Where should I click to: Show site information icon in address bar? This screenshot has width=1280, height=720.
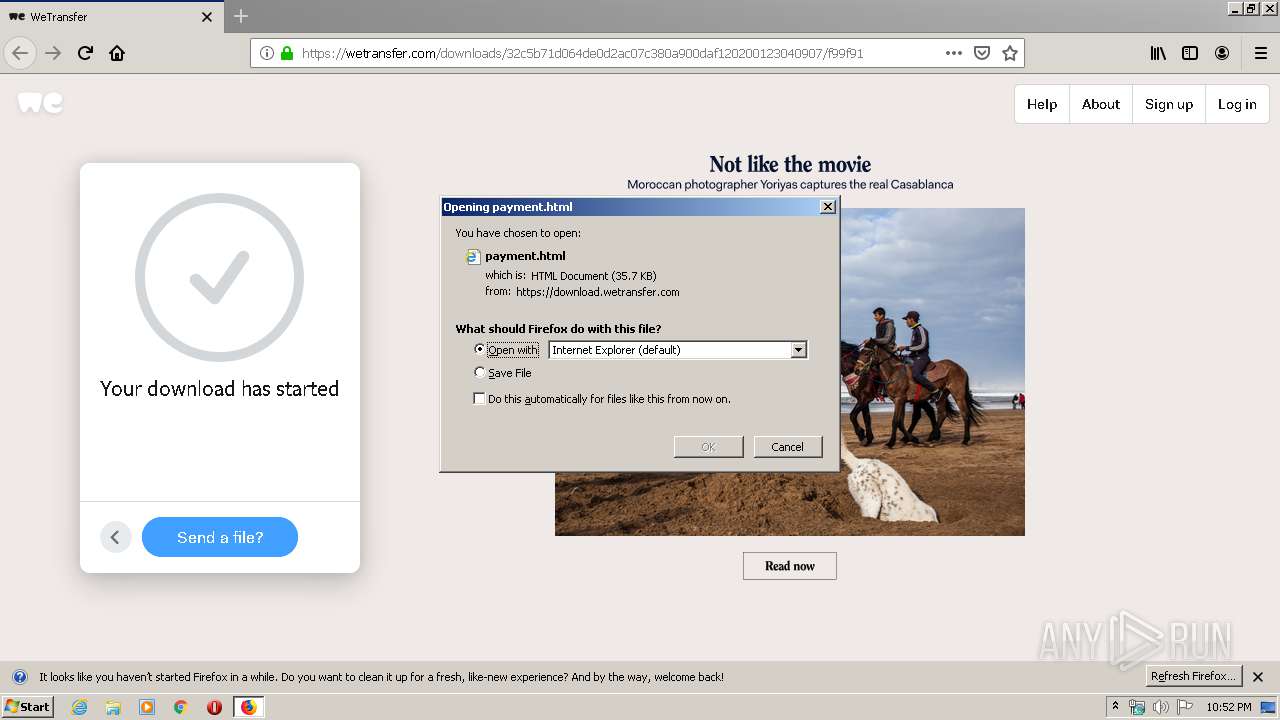[x=267, y=53]
